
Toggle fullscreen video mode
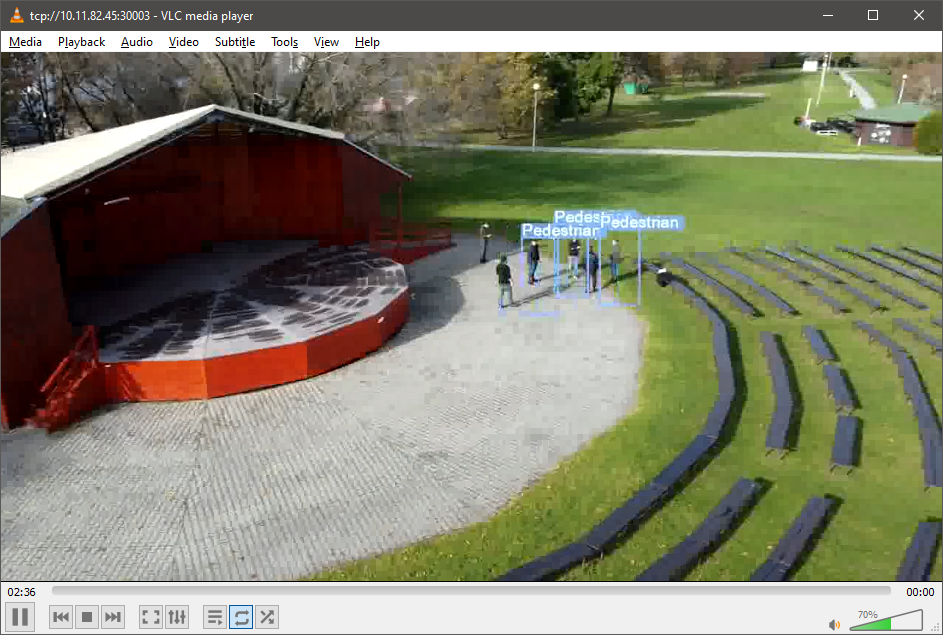pos(150,617)
